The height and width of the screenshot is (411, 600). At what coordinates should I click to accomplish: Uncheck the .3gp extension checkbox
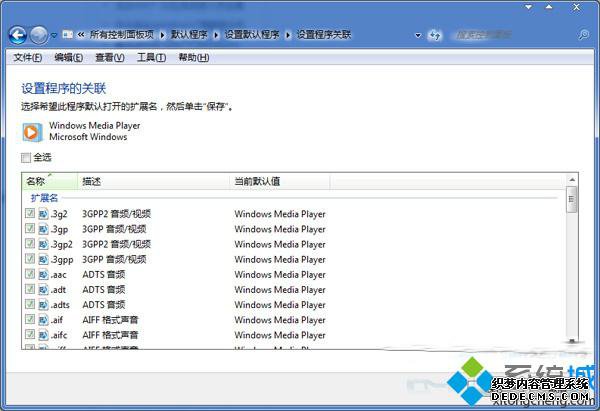(30, 228)
